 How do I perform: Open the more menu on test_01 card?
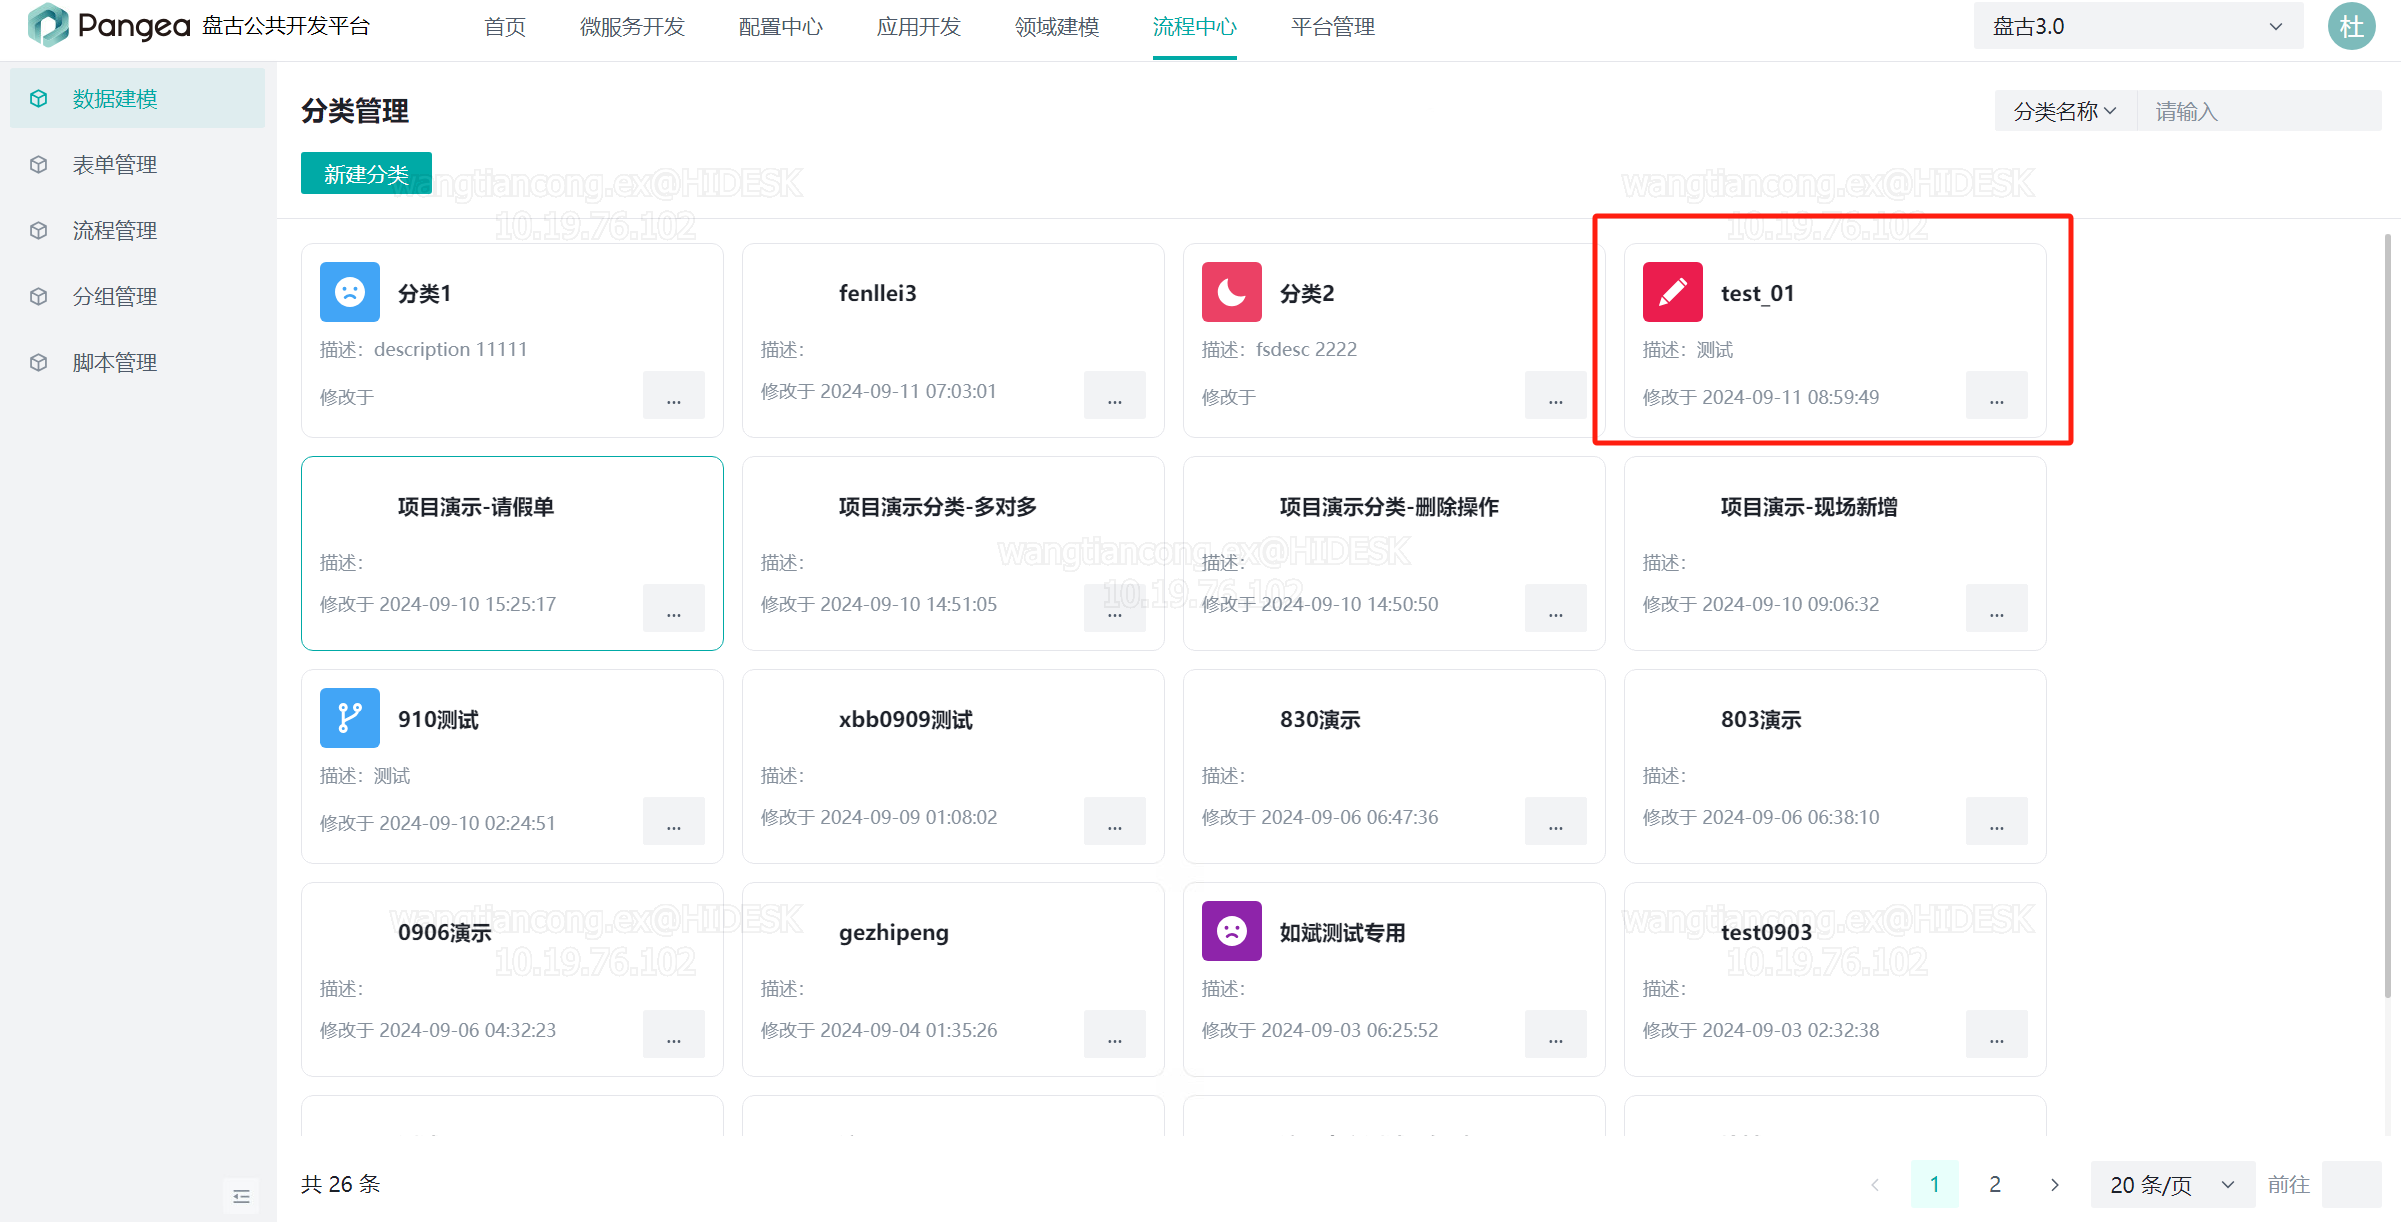[1997, 396]
